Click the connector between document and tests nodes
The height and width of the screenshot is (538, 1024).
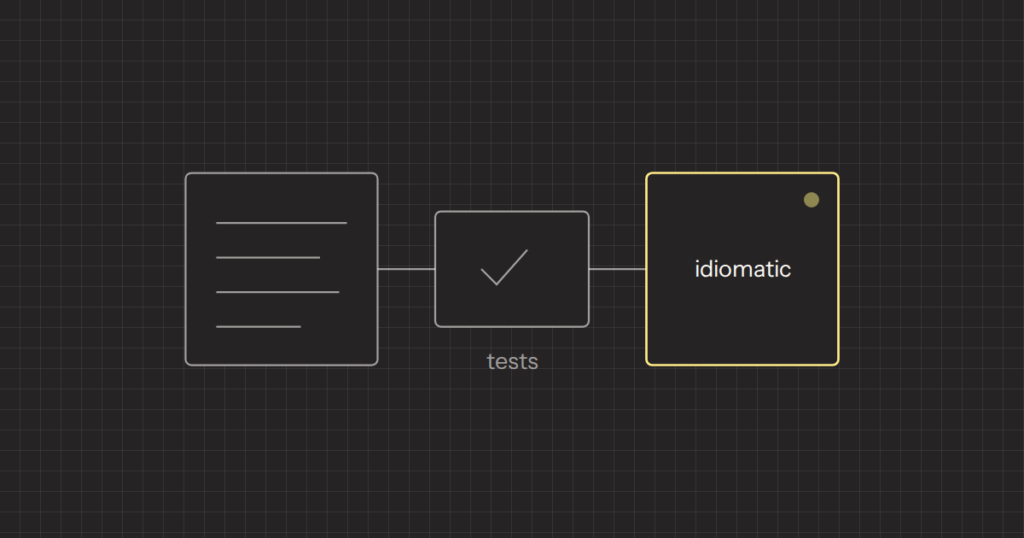pyautogui.click(x=407, y=269)
